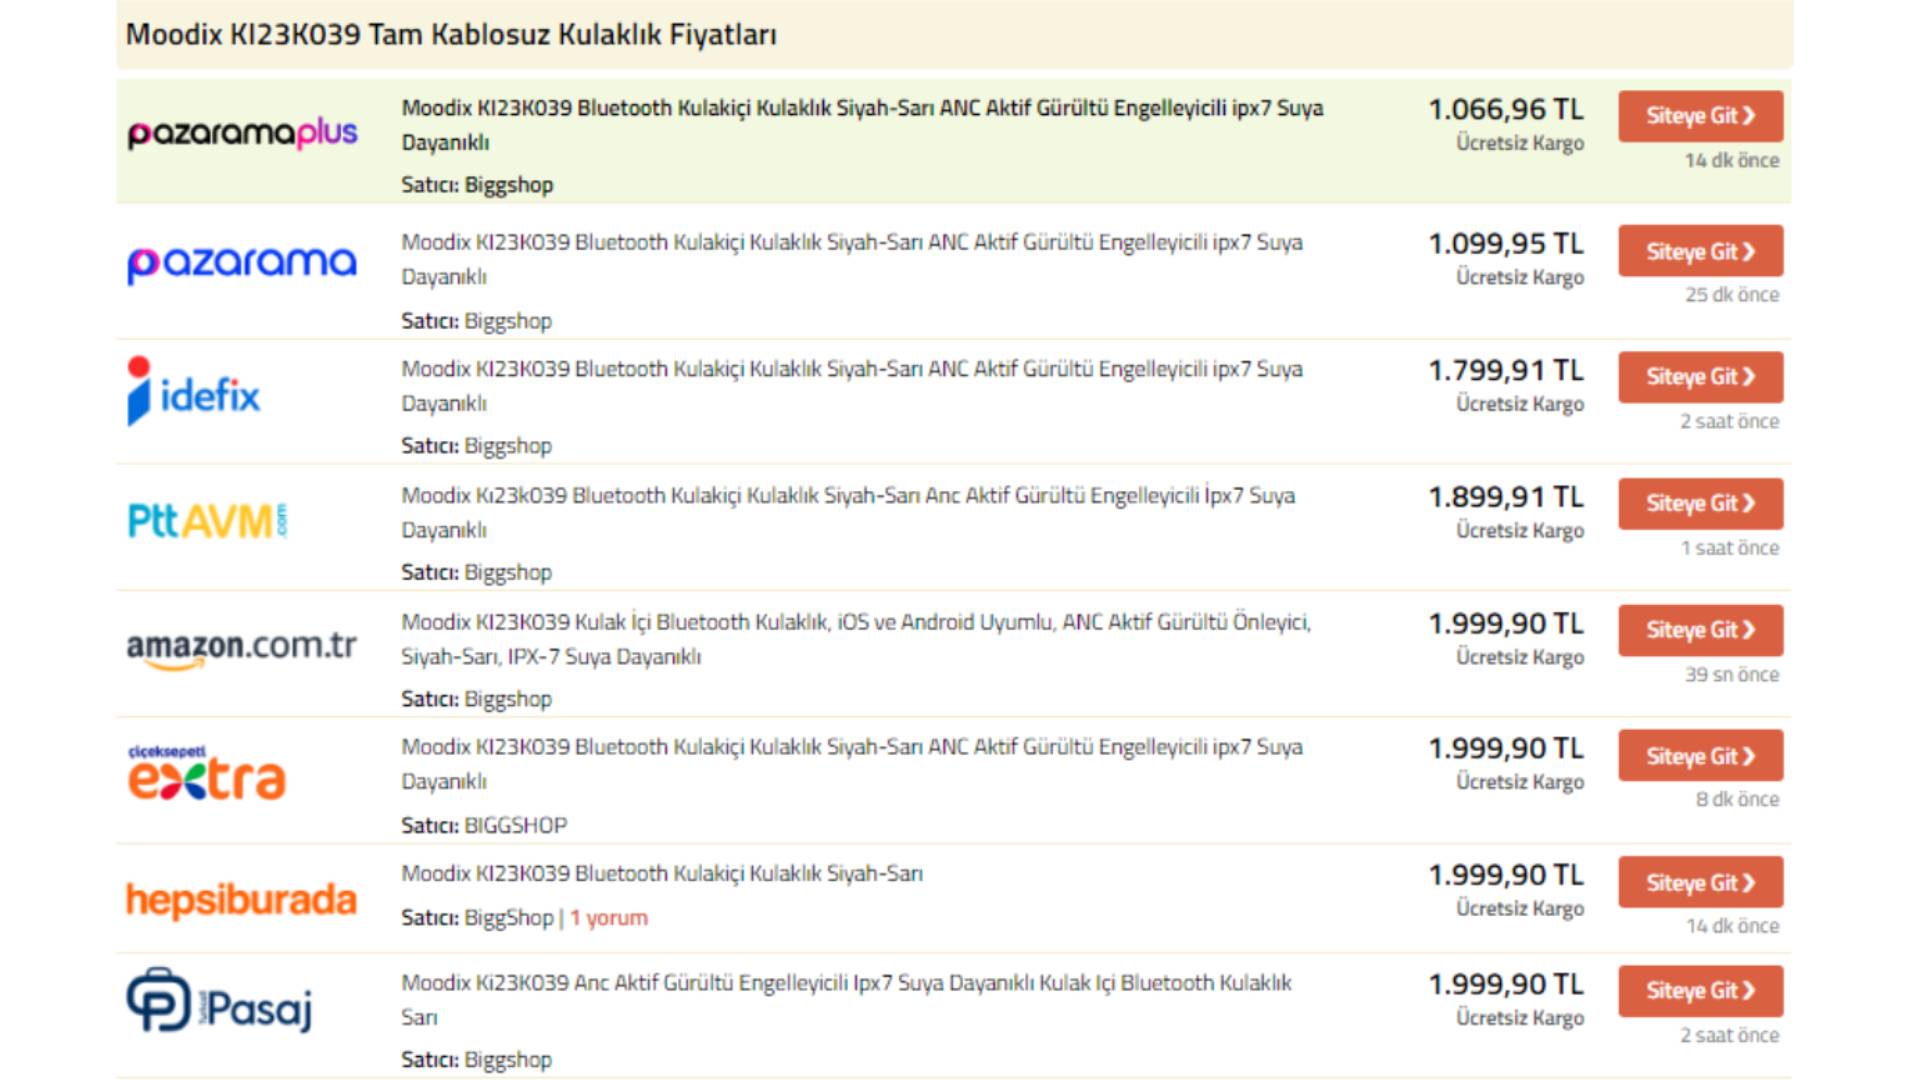Click the 1.066,96 TL price

1506,109
